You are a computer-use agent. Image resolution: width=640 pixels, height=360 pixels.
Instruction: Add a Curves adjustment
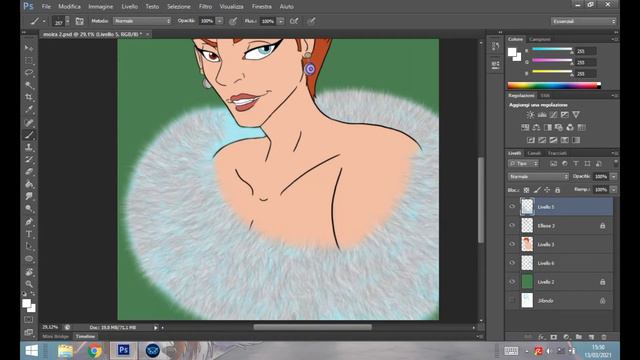(553, 115)
